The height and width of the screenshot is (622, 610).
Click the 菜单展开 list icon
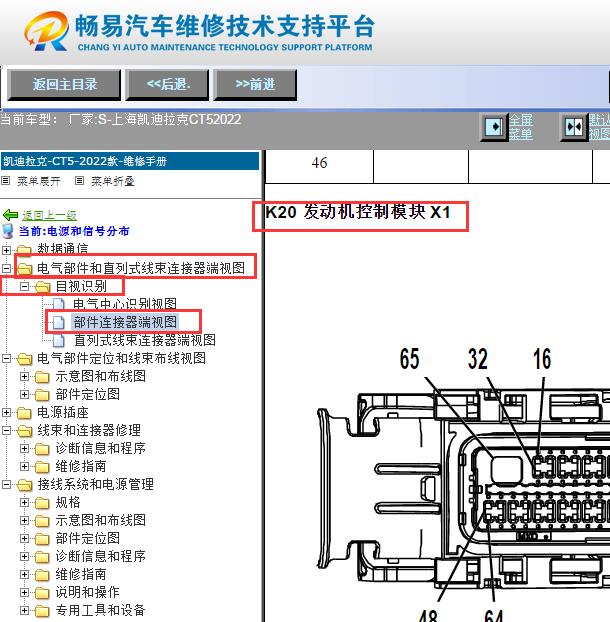click(x=6, y=181)
